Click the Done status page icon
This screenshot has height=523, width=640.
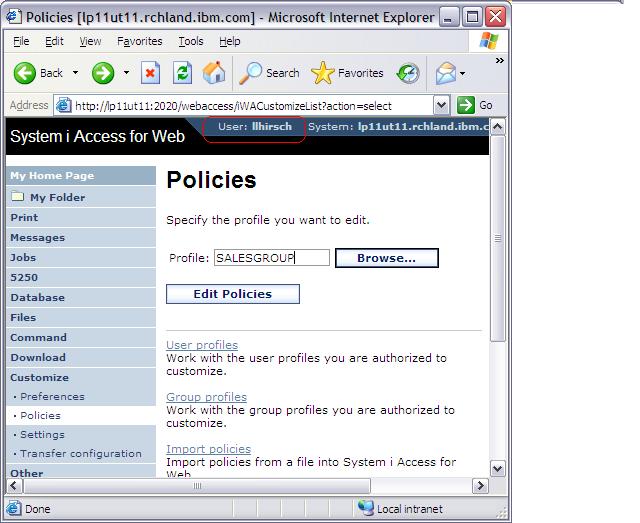(x=13, y=508)
